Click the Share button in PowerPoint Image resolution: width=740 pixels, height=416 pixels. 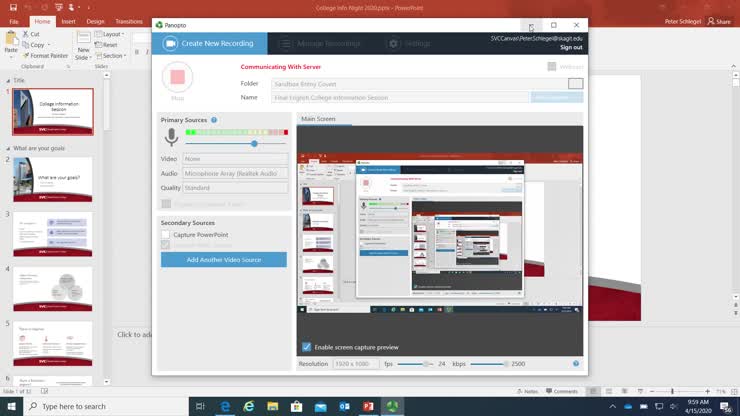click(719, 21)
